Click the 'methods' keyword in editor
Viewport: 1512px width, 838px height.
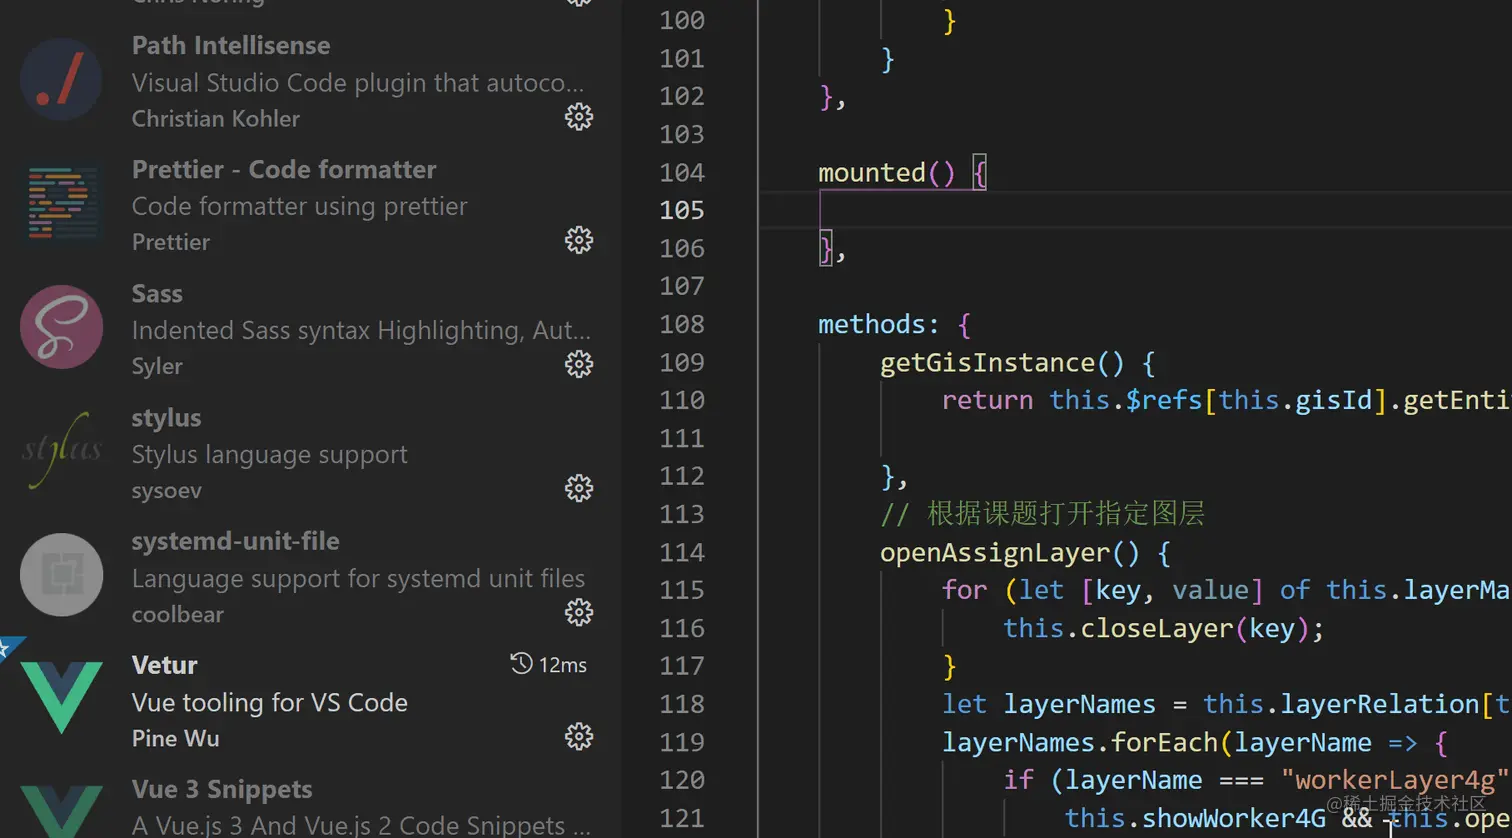tap(872, 325)
